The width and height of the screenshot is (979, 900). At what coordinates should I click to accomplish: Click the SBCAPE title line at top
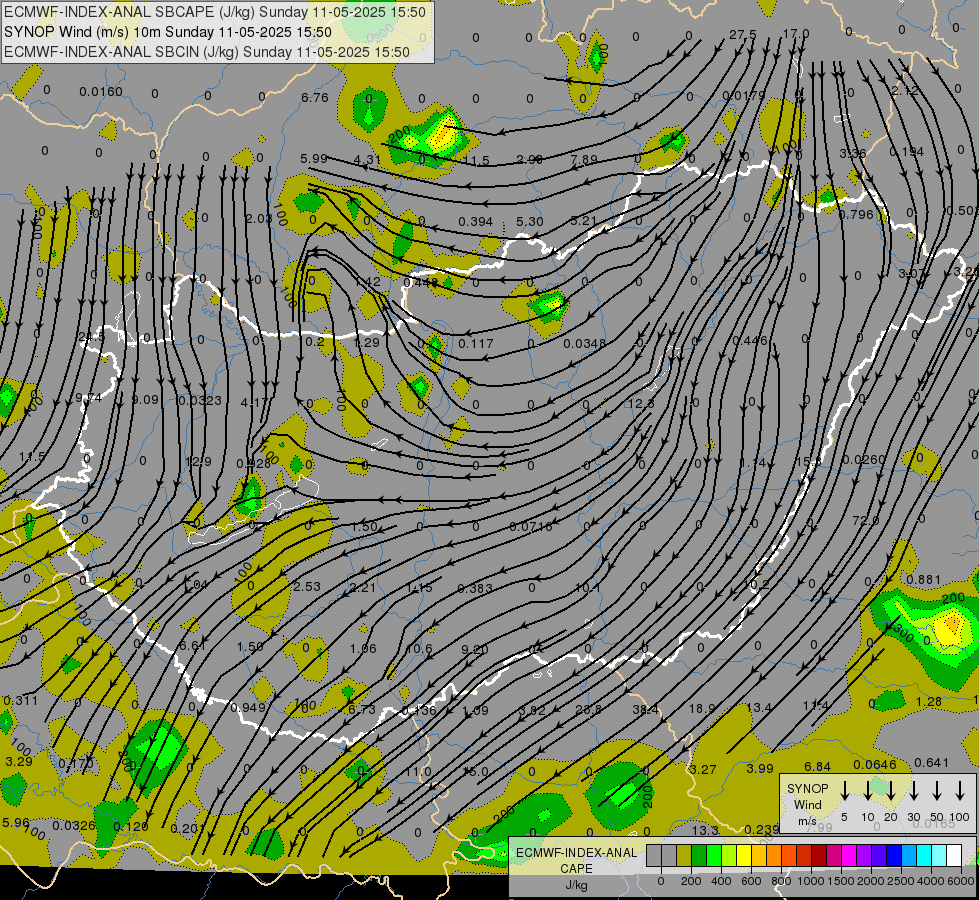(x=215, y=12)
